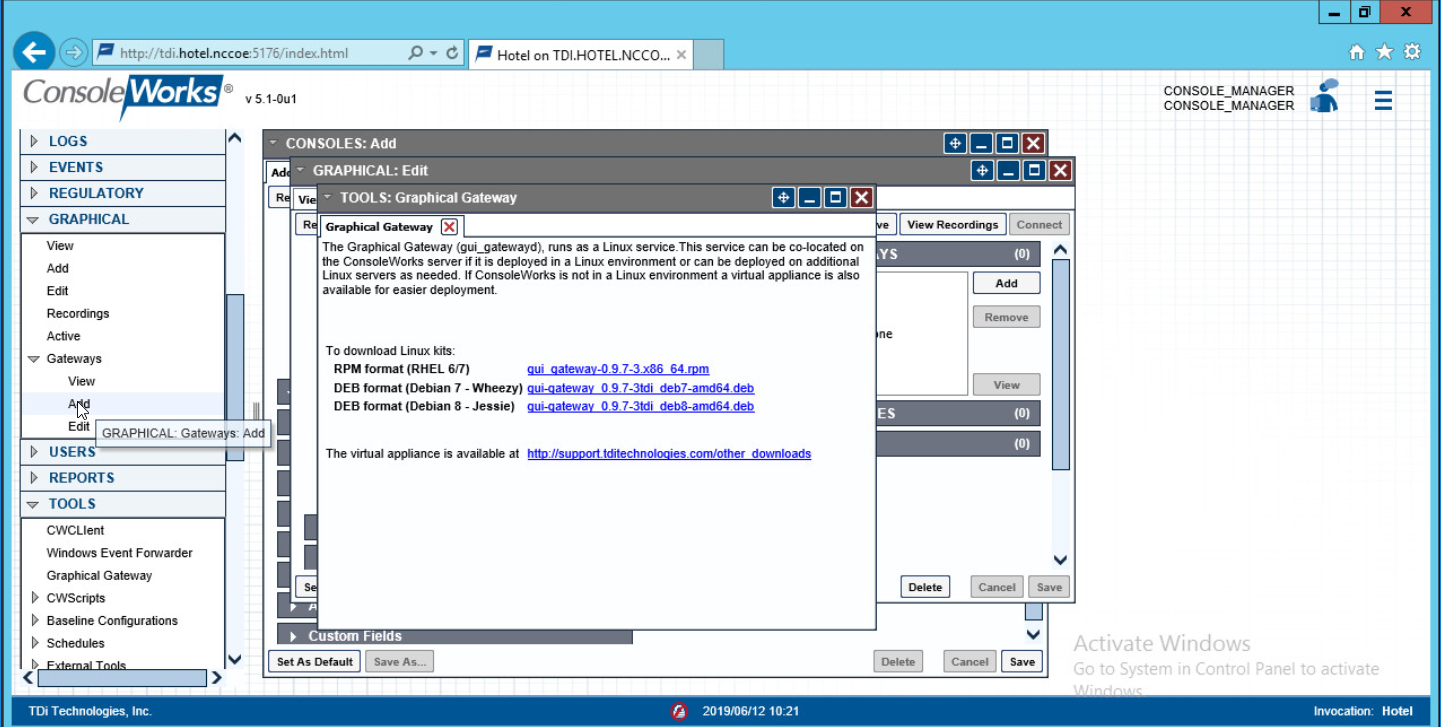Expand the USERS menu section
The width and height of the screenshot is (1441, 727).
(35, 452)
